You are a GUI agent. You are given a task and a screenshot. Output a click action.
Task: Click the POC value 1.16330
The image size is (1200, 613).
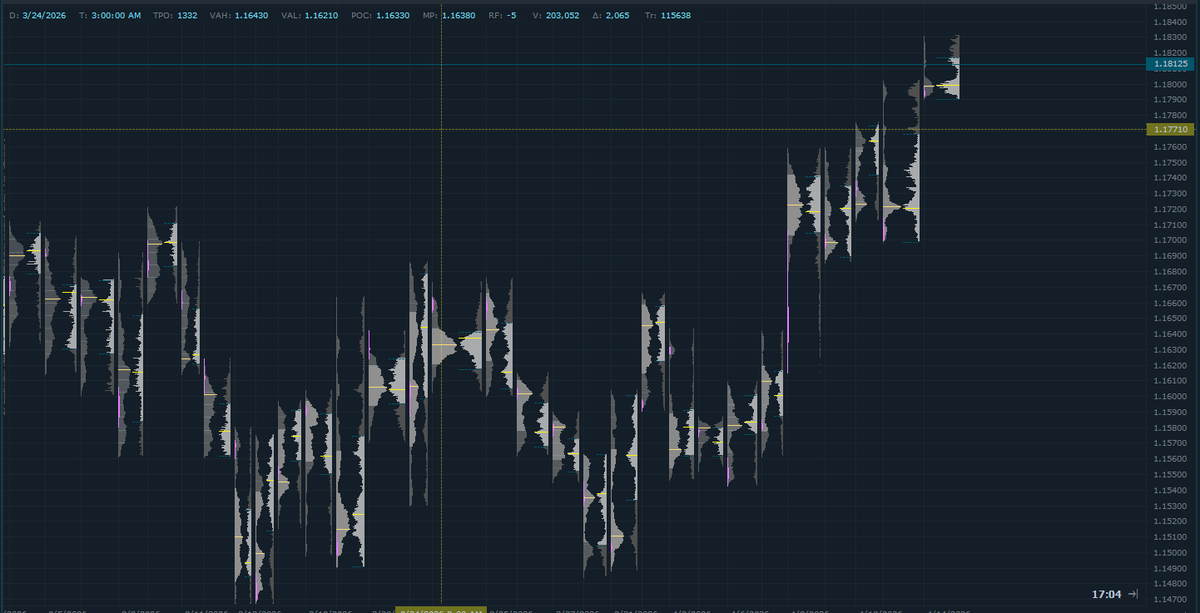point(393,15)
